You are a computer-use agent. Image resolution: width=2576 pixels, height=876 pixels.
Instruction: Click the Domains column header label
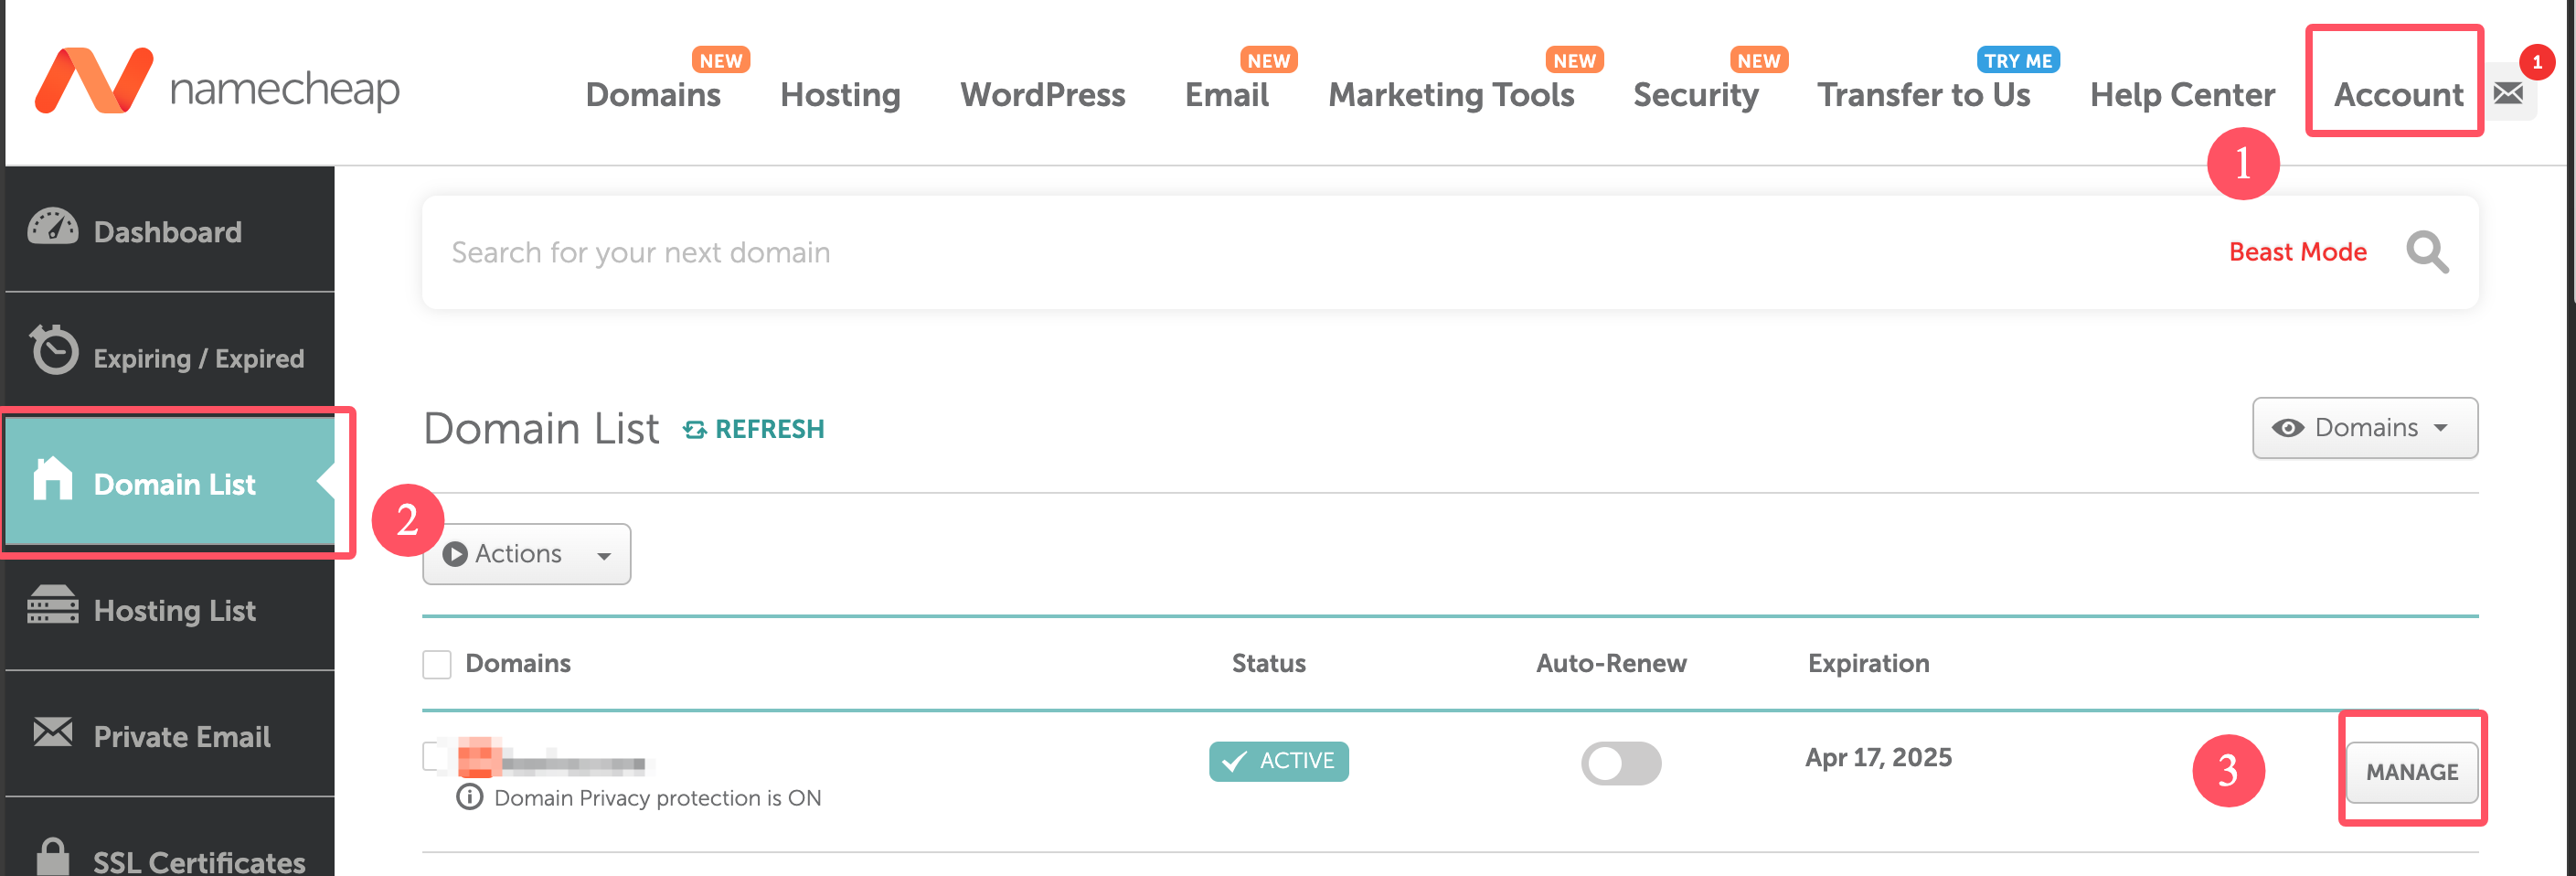click(518, 663)
